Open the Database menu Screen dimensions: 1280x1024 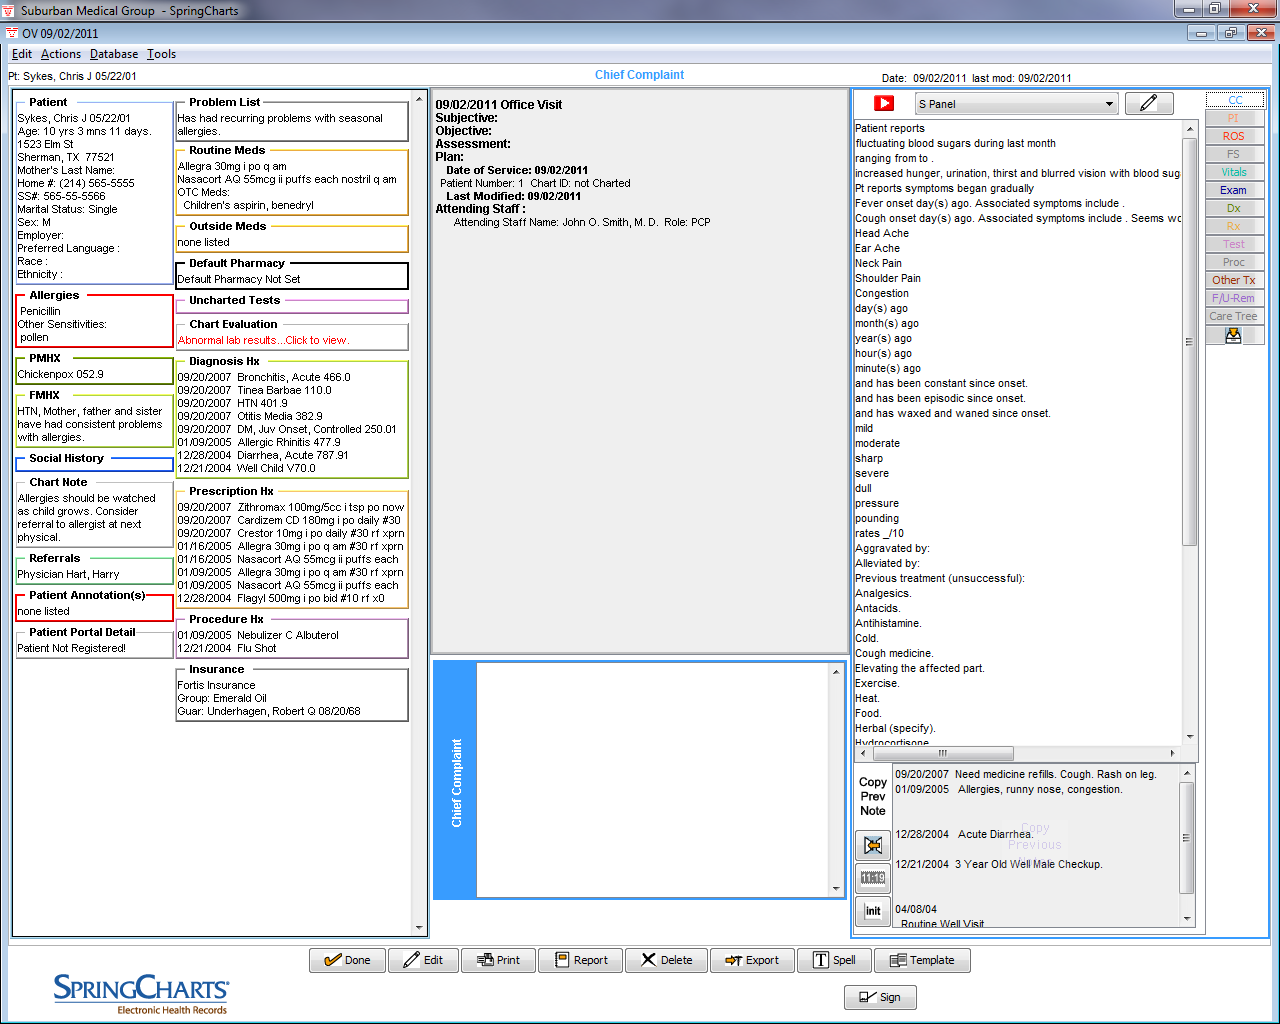click(x=114, y=54)
